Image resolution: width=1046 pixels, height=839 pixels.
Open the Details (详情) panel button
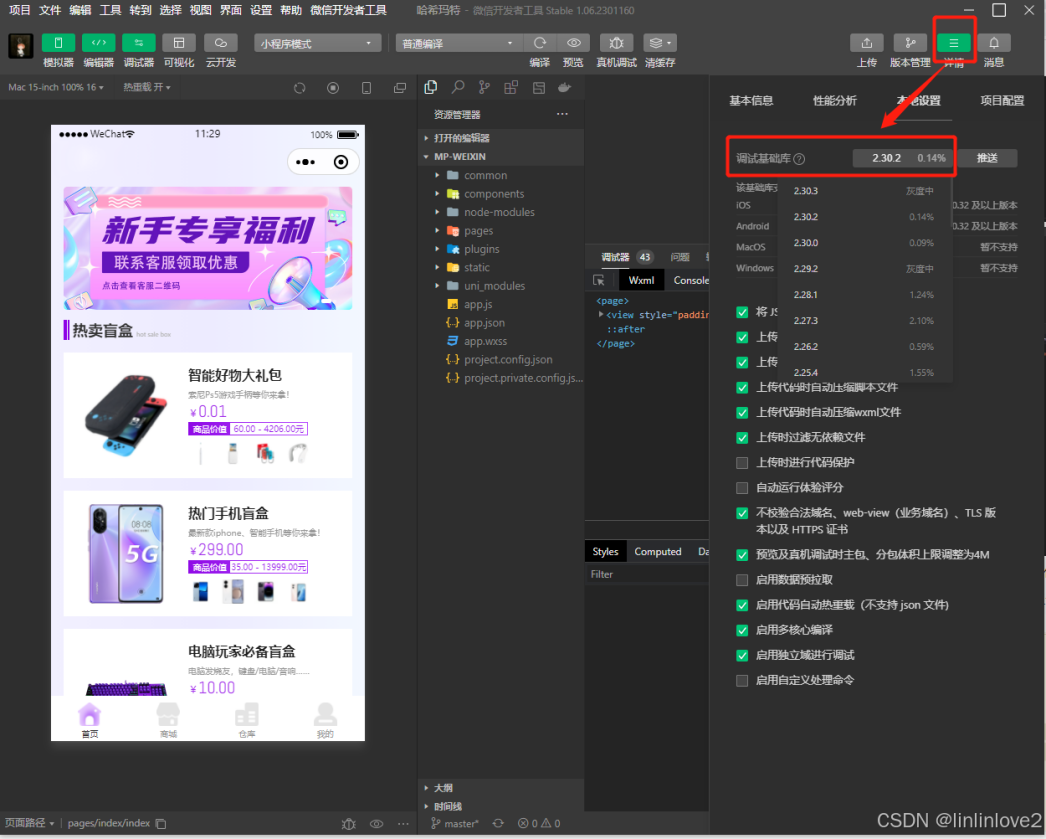(954, 43)
